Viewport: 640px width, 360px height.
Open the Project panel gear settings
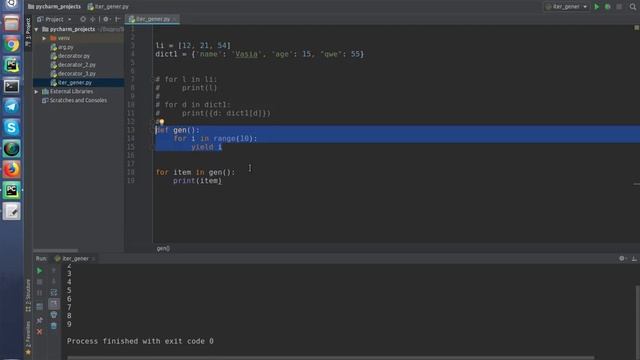106,19
